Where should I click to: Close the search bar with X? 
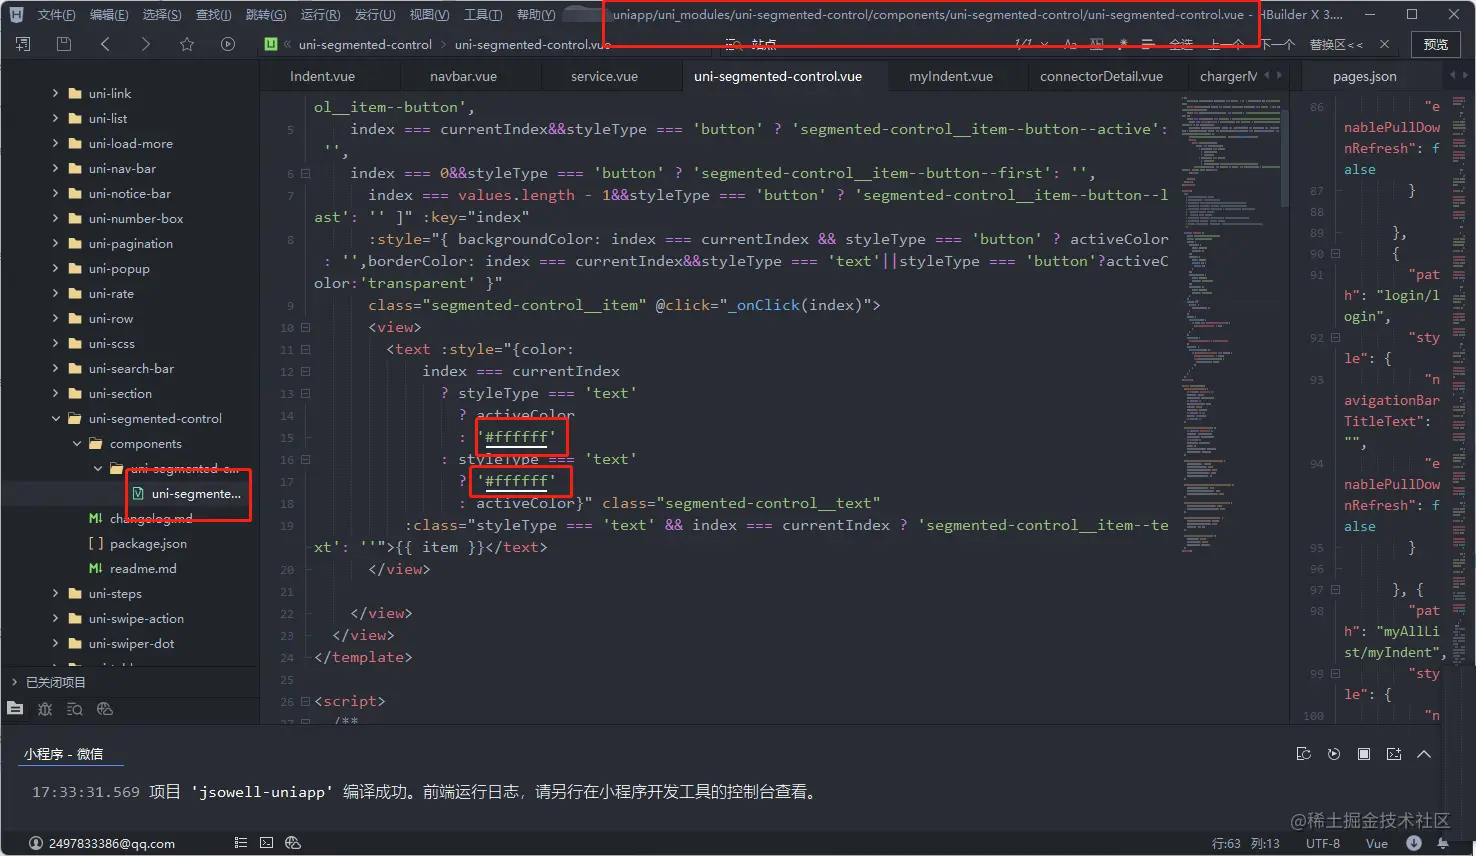[1384, 44]
